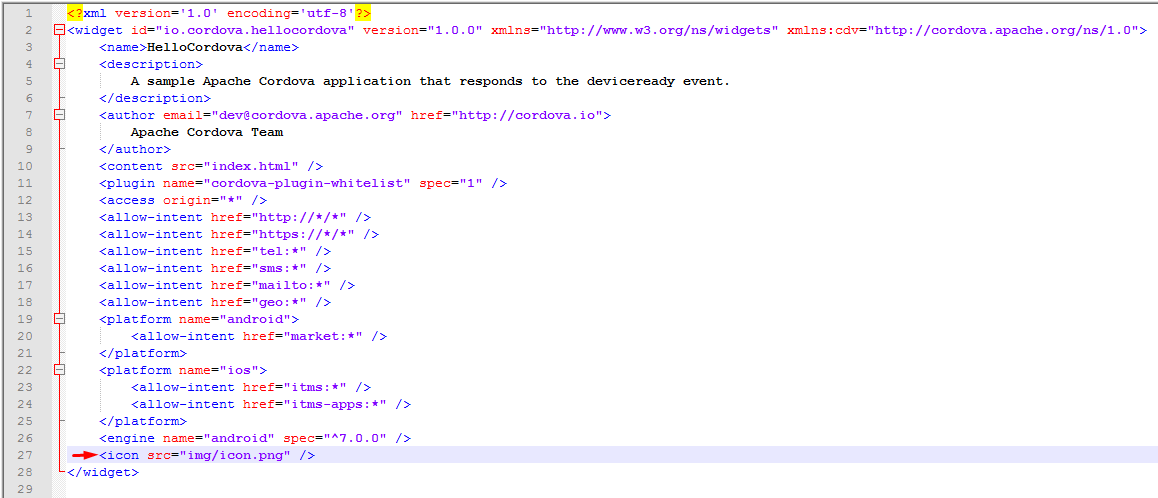The height and width of the screenshot is (498, 1158).
Task: Select line number 1 in the gutter
Action: [x=29, y=13]
